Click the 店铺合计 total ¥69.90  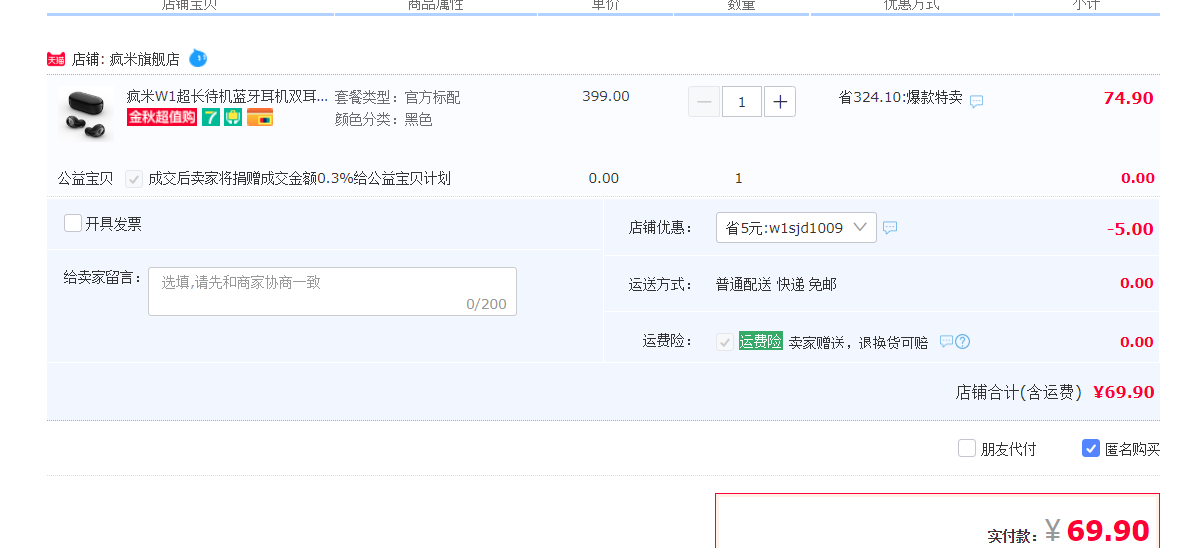(1123, 392)
